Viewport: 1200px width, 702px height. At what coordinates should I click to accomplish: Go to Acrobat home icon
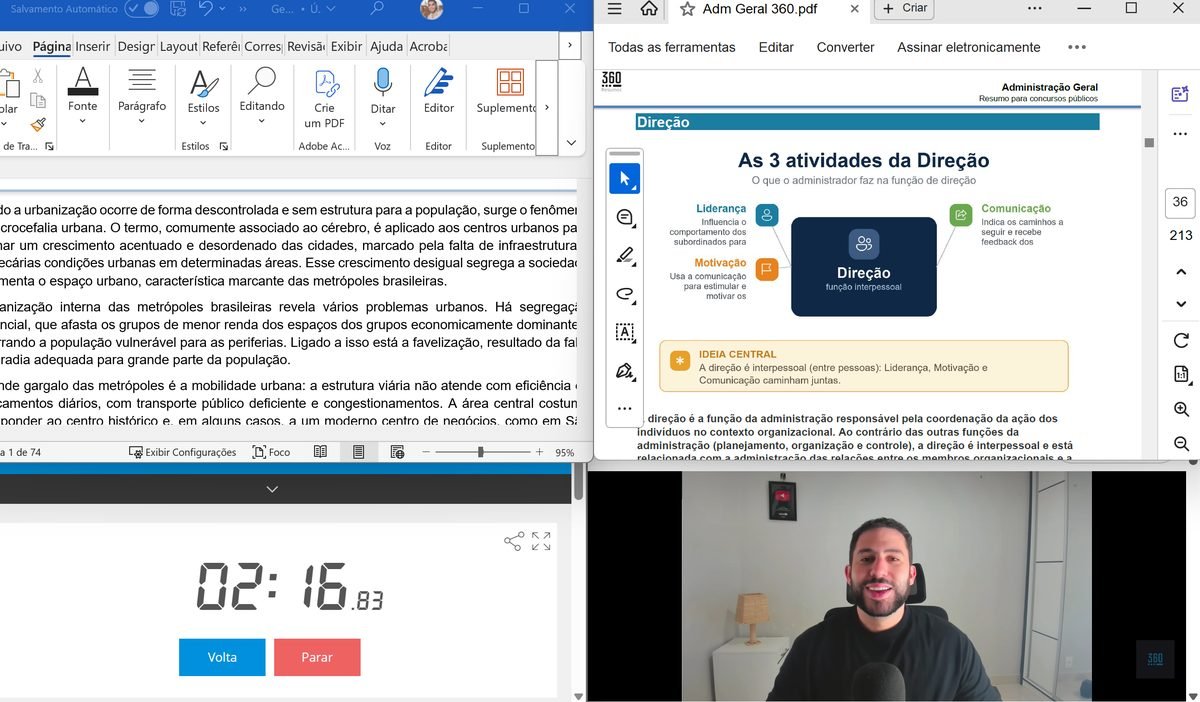pyautogui.click(x=649, y=9)
